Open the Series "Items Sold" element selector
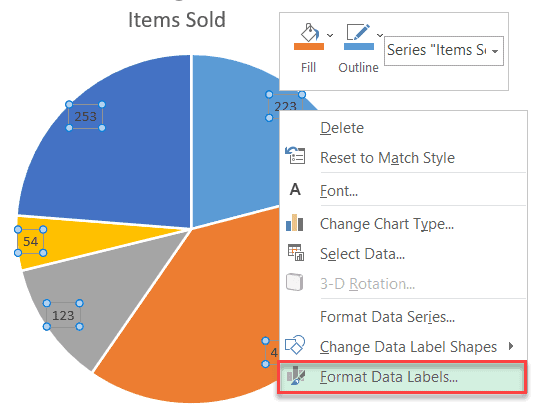 pos(444,51)
